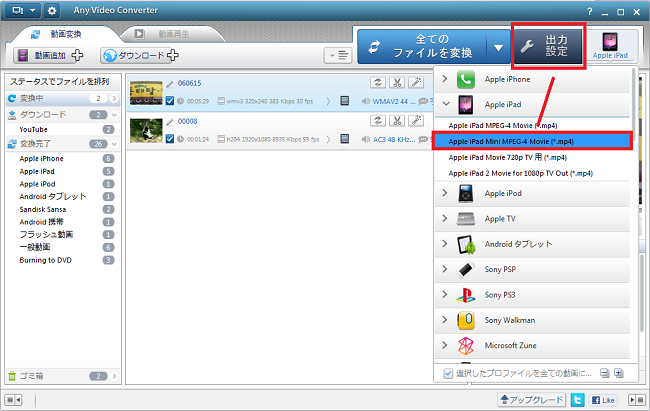Toggle 選択したプロファイルを全ての動画に checkbox
Screen dimensions: 650x411
(x=448, y=373)
